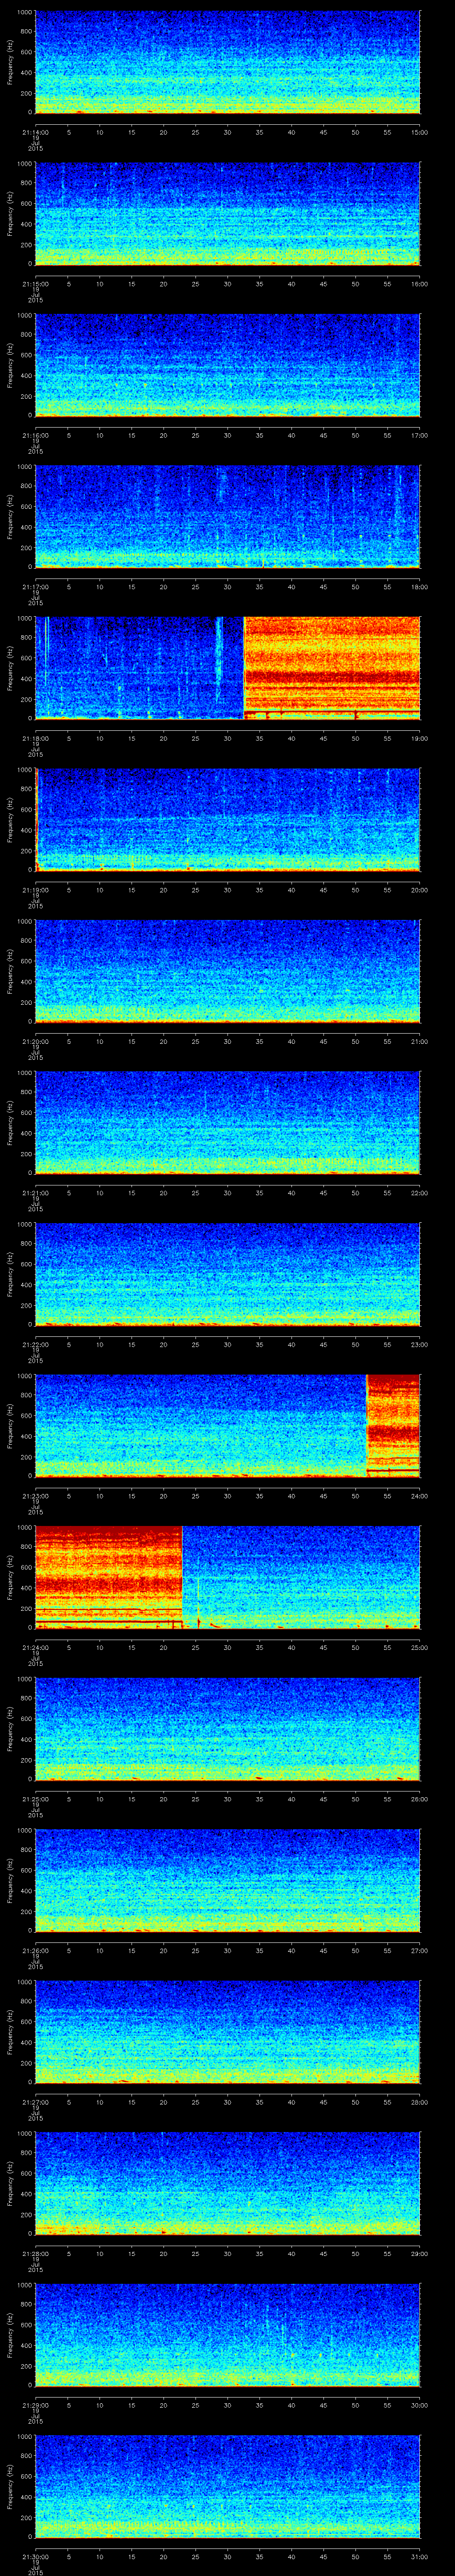This screenshot has width=455, height=2576.
Task: Click the spectrogram panel starting at 21:16:00
Action: point(228,365)
